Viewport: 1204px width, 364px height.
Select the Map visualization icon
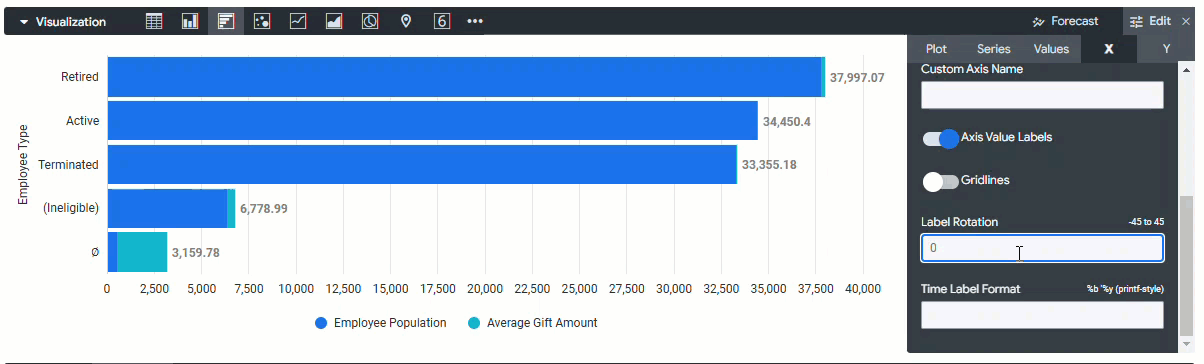pyautogui.click(x=406, y=21)
